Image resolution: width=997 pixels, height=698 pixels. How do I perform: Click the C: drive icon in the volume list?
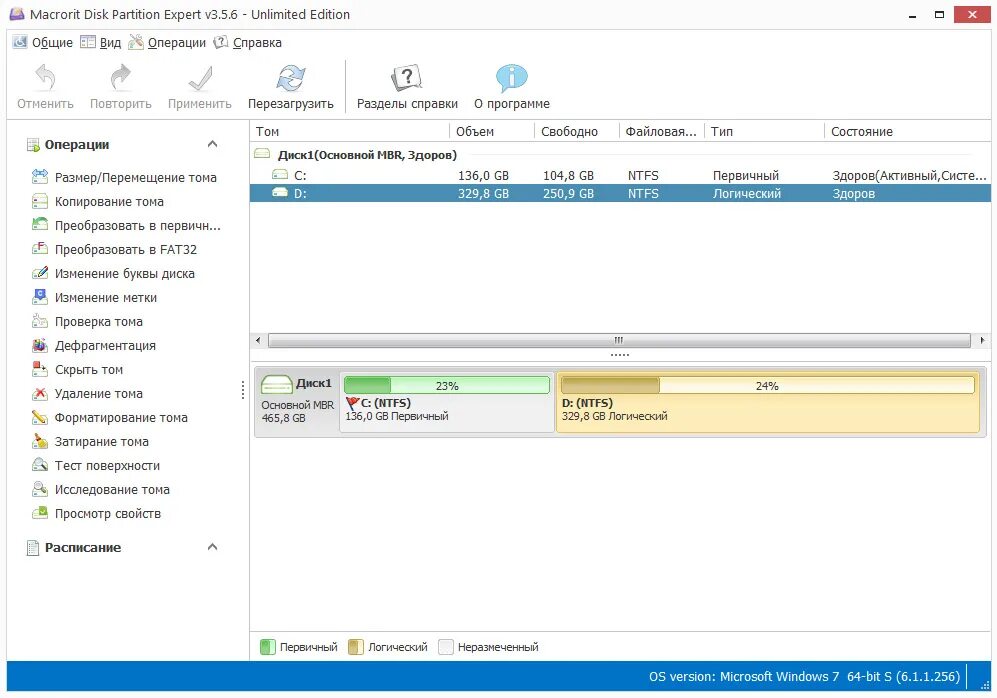(x=280, y=174)
